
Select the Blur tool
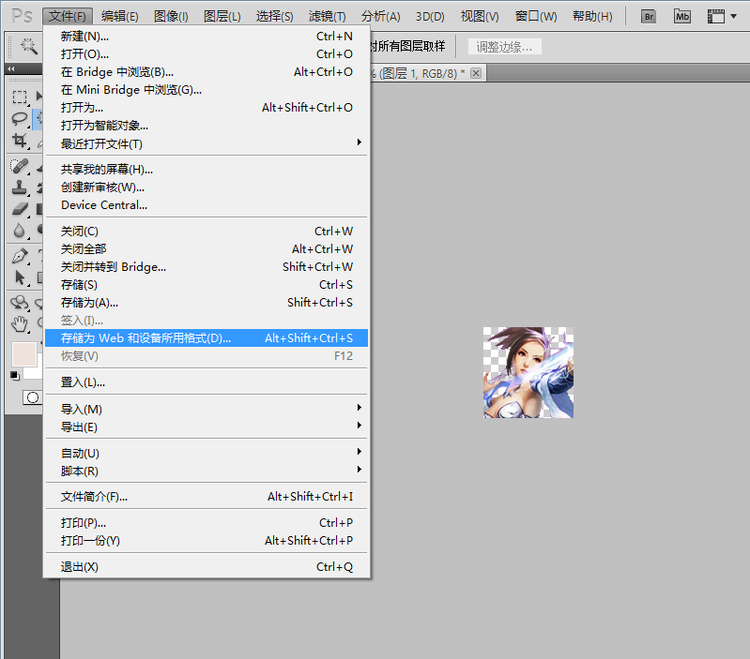click(20, 231)
